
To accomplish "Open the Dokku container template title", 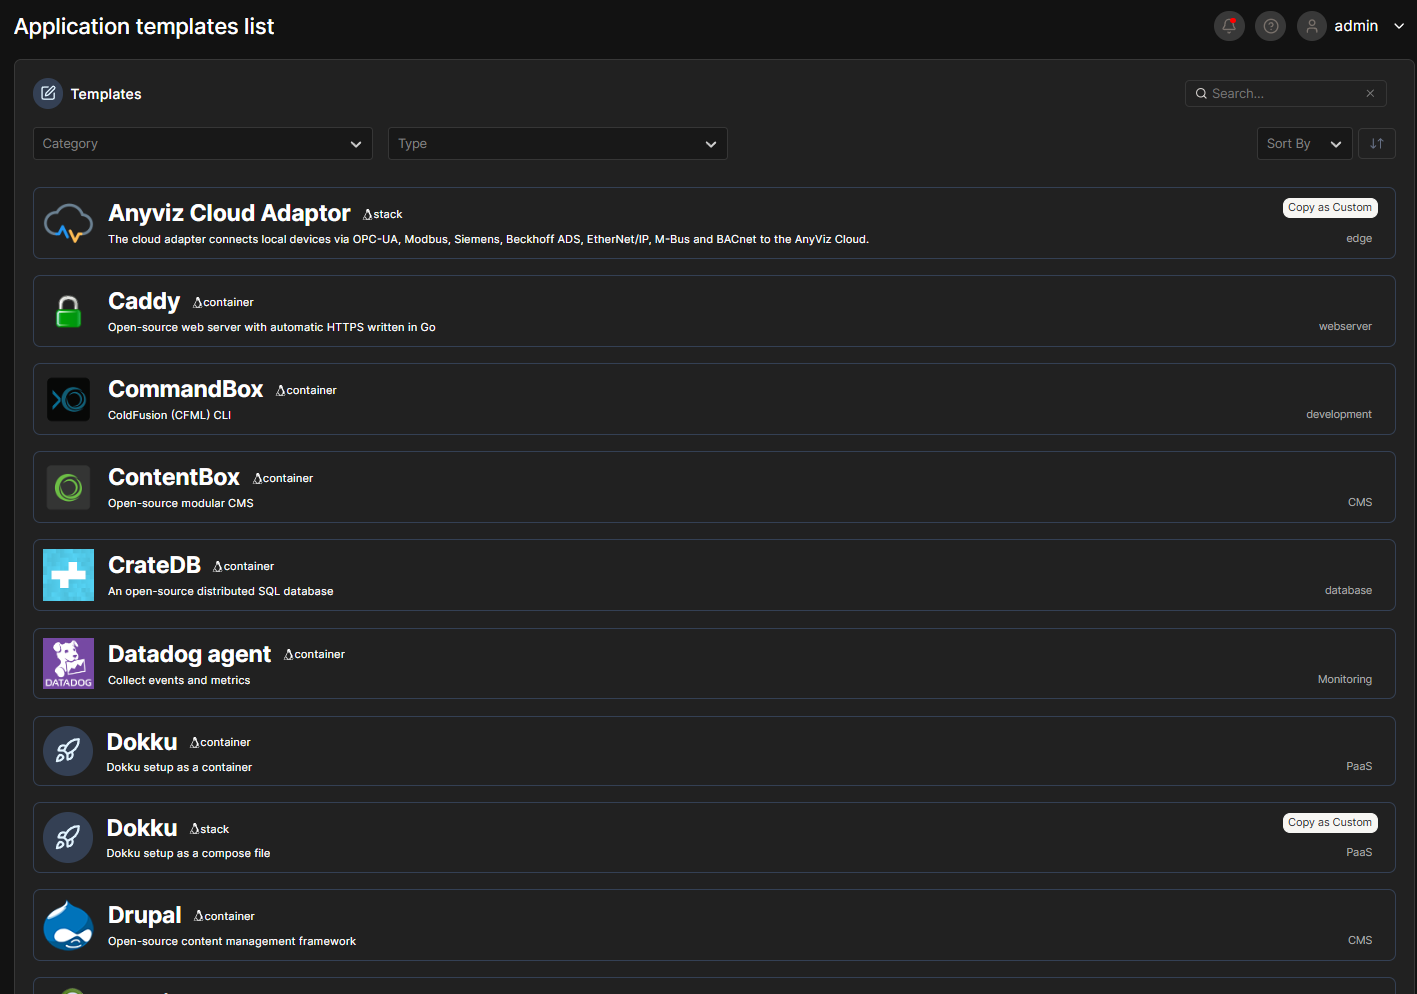I will click(142, 742).
